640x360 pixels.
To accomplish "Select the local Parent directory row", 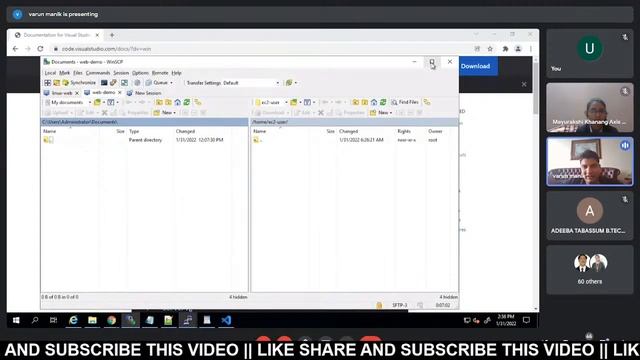I will click(x=144, y=140).
